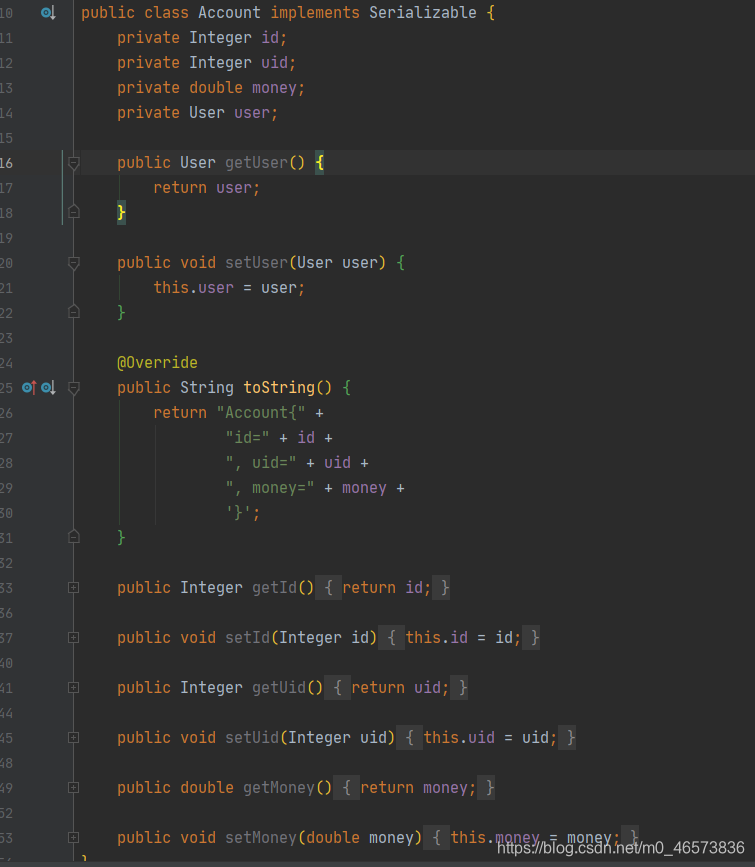Click the 'setUser' method name
Viewport: 755px width, 867px height.
tap(256, 263)
